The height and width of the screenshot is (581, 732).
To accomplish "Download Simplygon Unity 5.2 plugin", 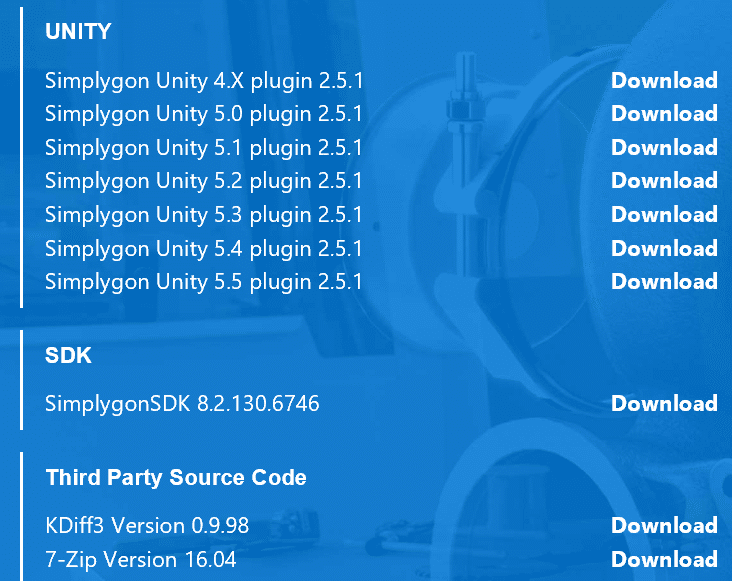I will (x=664, y=181).
